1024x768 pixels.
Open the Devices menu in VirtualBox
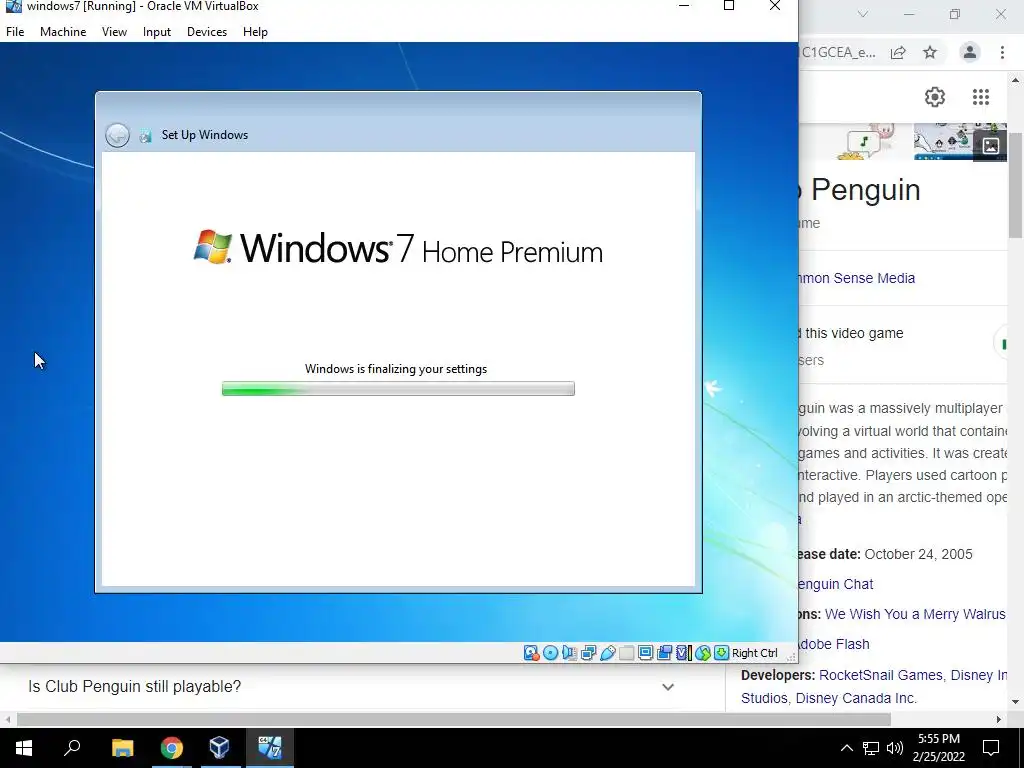pos(207,31)
